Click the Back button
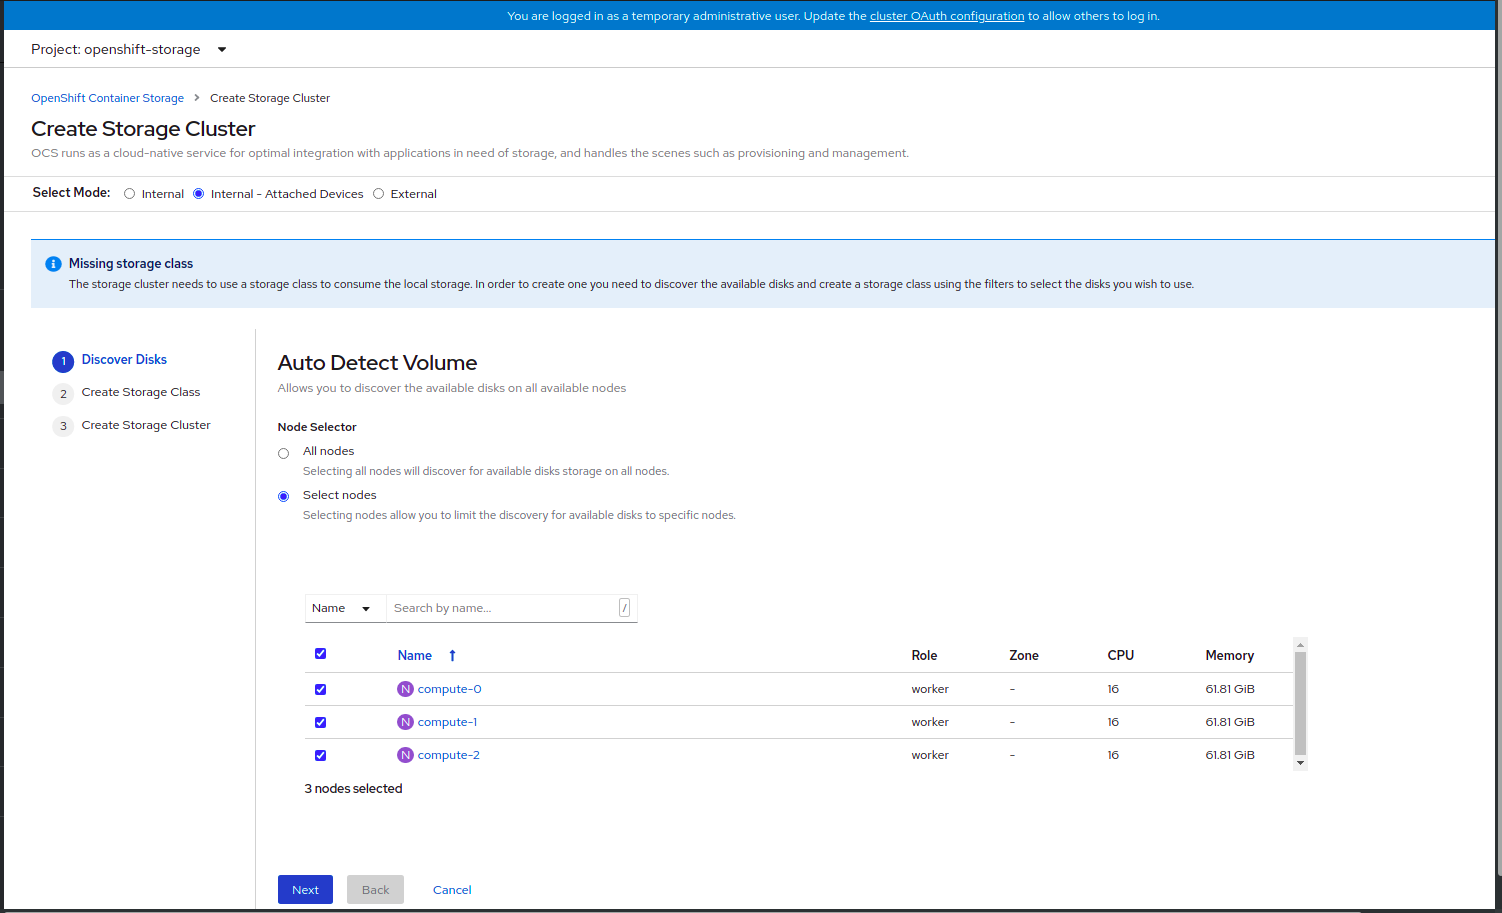The width and height of the screenshot is (1502, 913). (375, 890)
